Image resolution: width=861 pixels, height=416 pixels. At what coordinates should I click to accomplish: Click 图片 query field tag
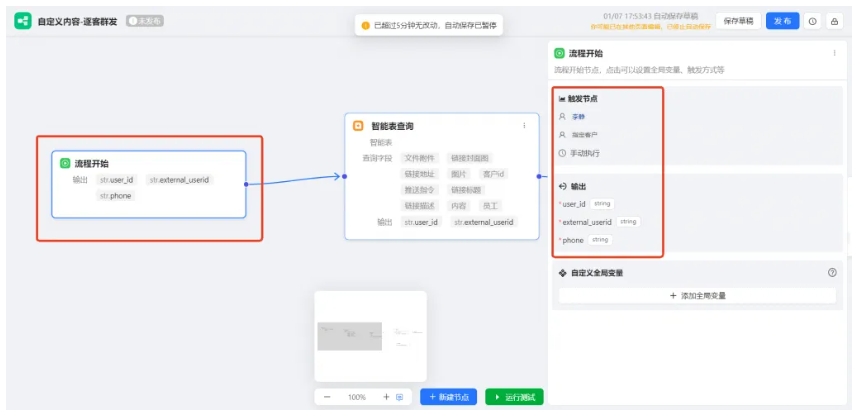coord(459,174)
